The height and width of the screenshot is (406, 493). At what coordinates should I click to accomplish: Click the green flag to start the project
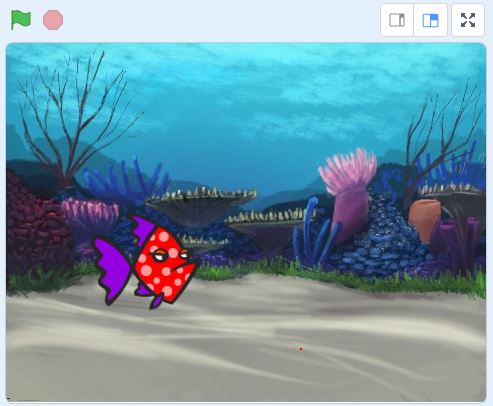click(21, 20)
